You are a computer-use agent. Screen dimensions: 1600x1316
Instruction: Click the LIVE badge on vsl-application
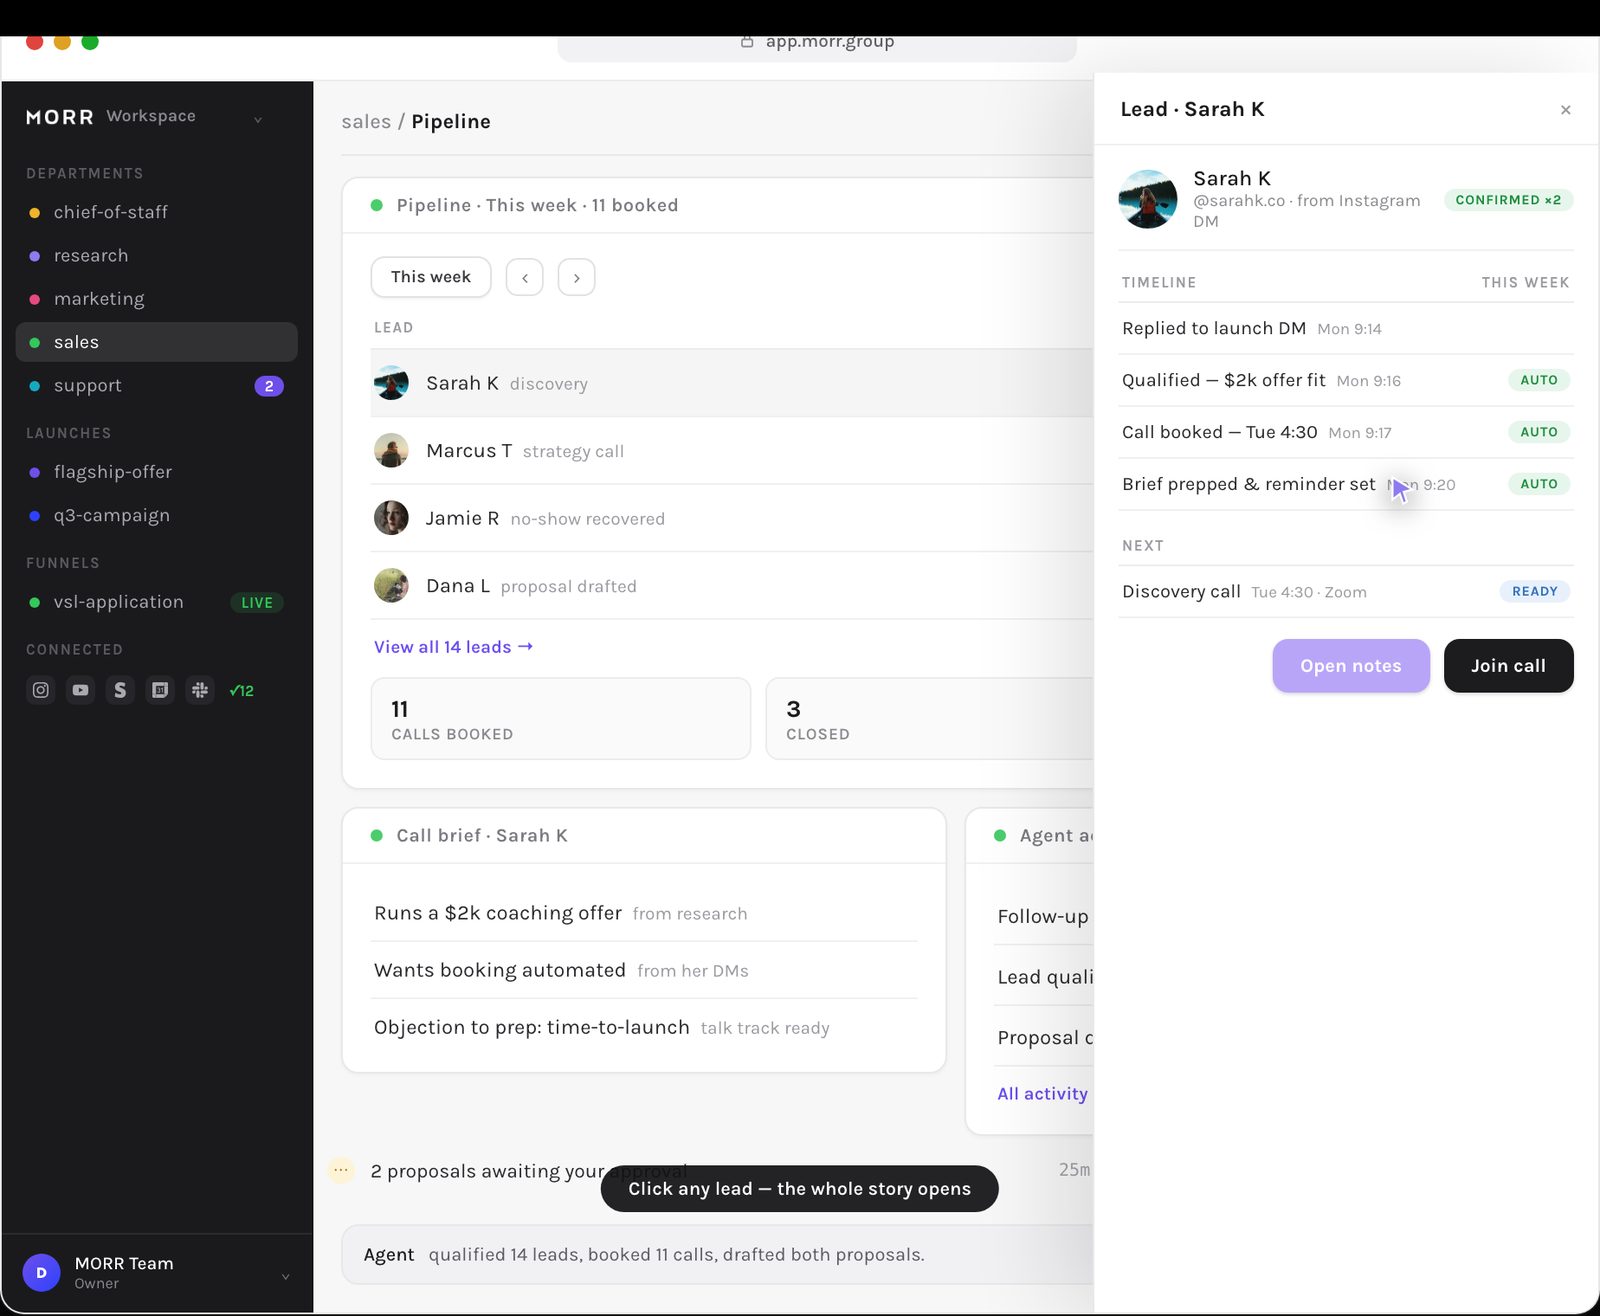257,603
